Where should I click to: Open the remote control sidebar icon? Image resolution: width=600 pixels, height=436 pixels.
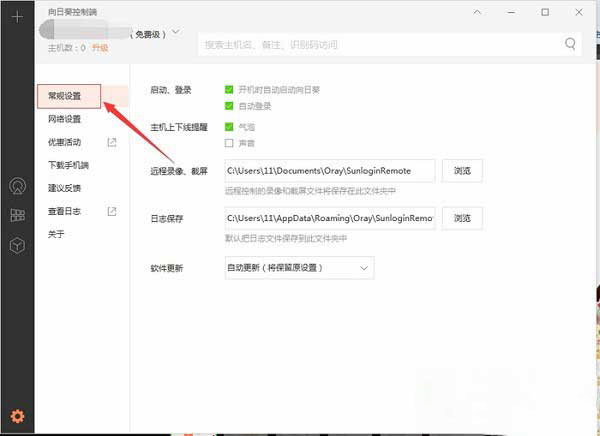pos(17,186)
